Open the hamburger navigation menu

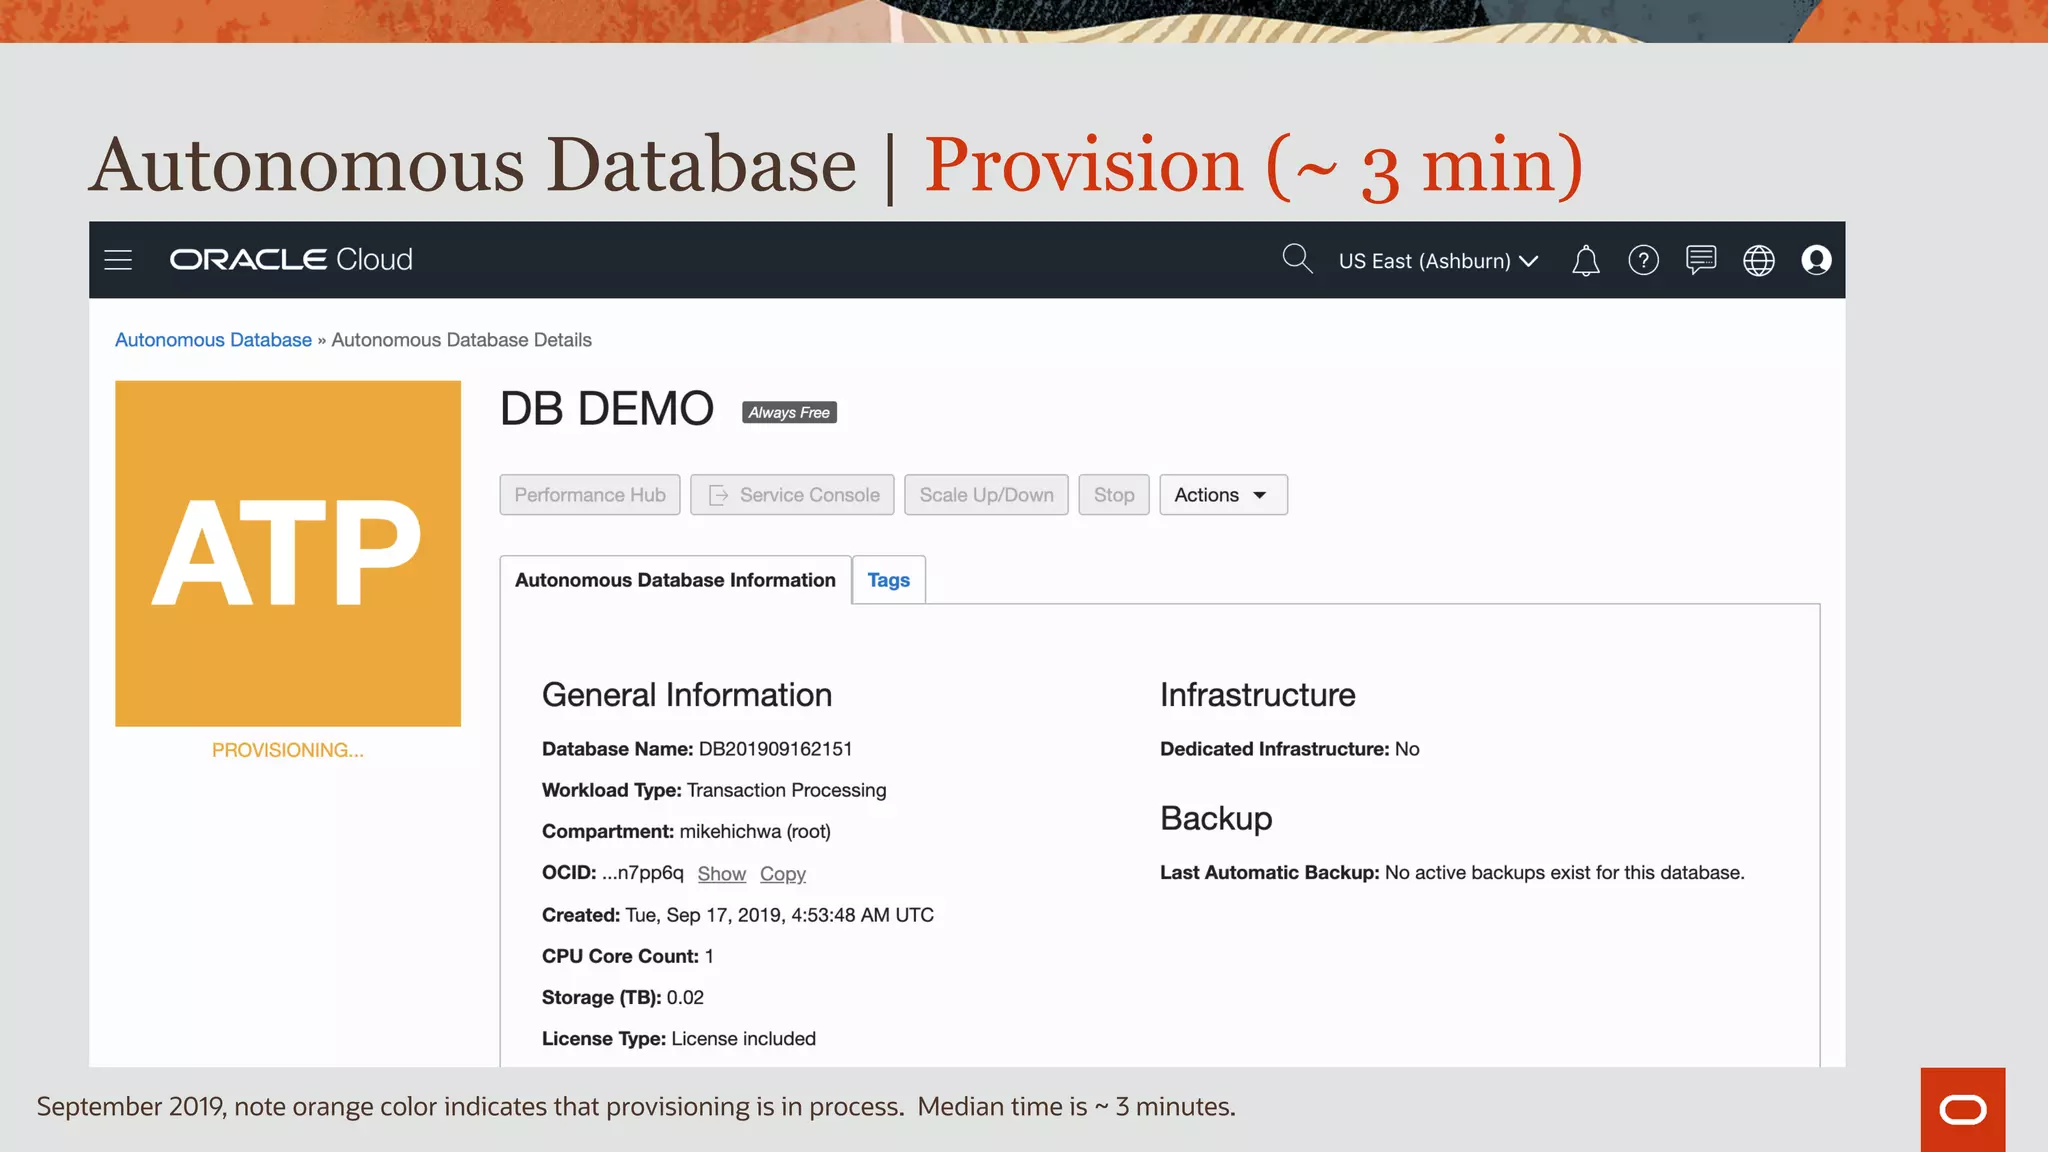coord(118,260)
